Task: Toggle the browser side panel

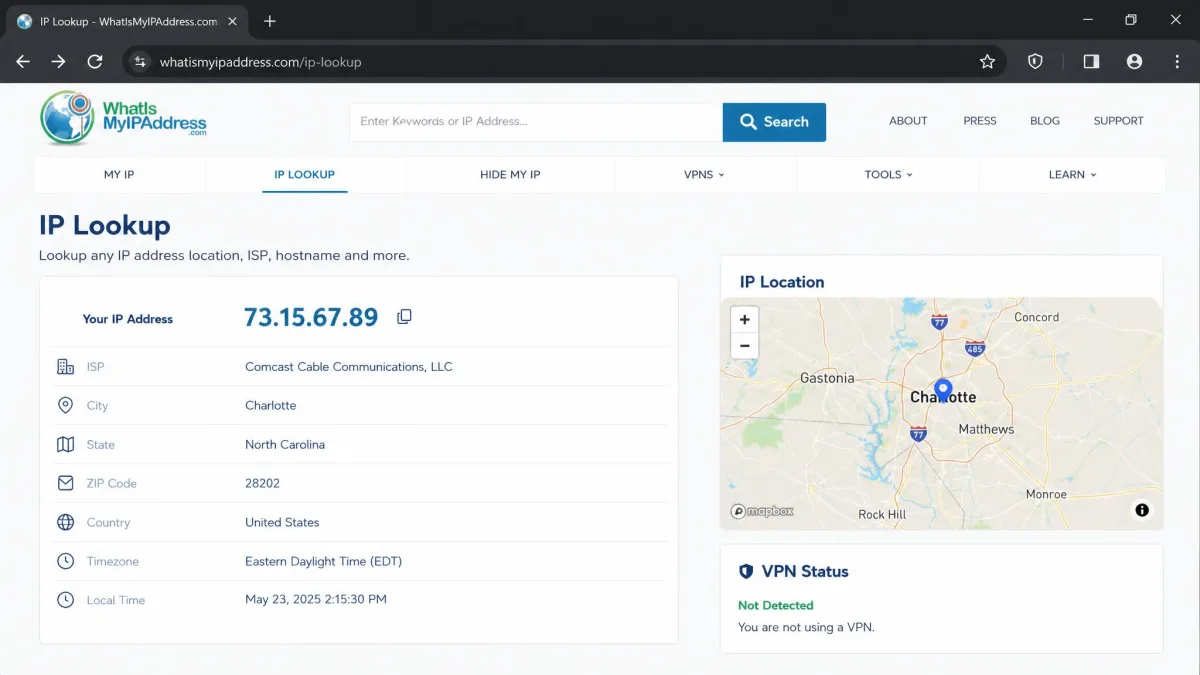Action: tap(1091, 62)
